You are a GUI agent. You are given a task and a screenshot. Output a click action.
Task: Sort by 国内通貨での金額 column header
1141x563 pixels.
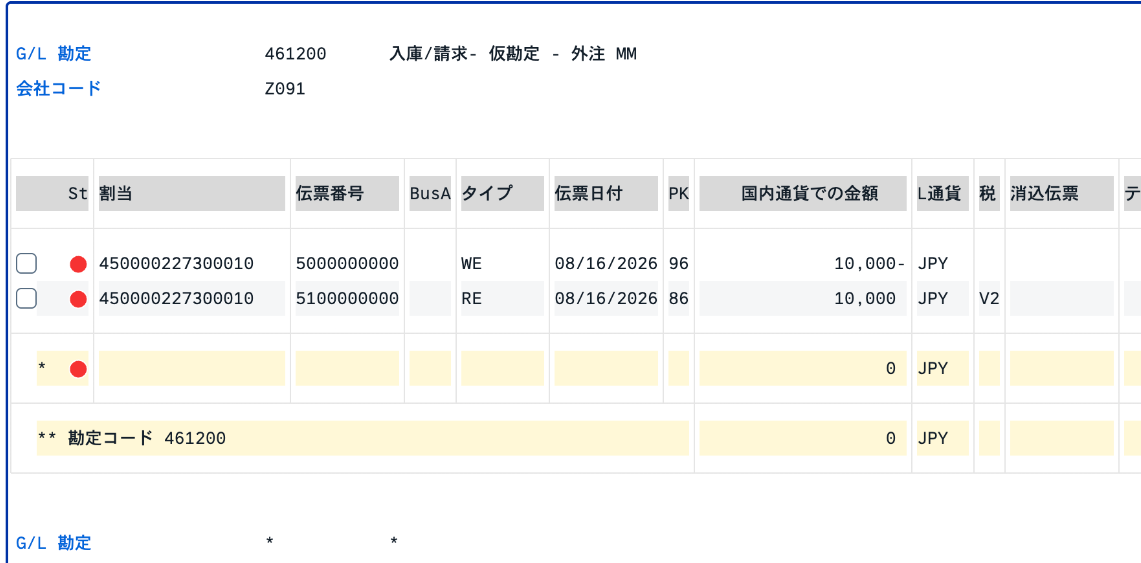803,193
